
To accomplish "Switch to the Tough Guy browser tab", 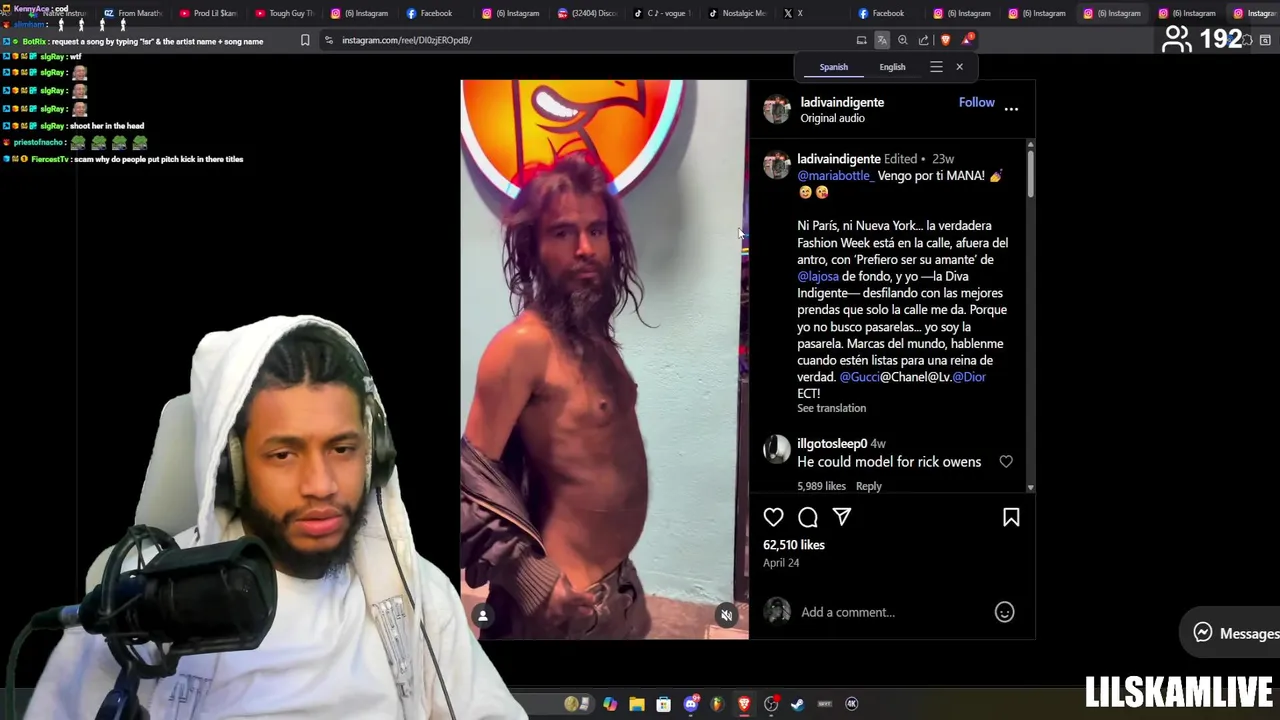I will point(284,13).
